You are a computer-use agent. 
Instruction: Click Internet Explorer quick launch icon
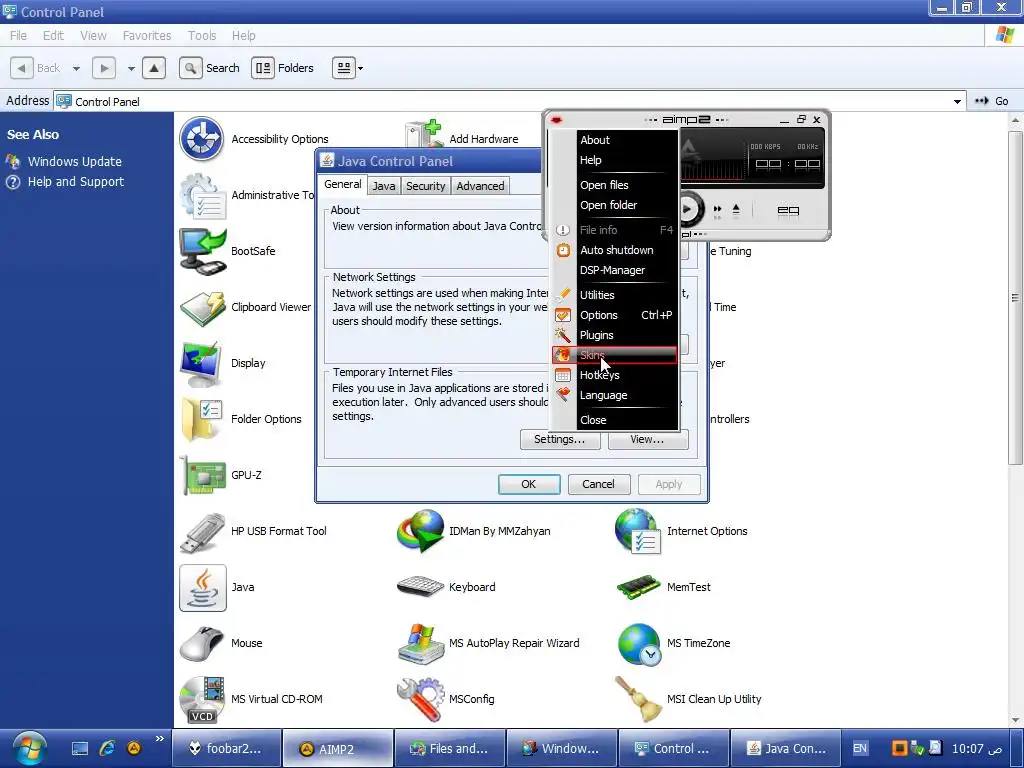point(107,748)
